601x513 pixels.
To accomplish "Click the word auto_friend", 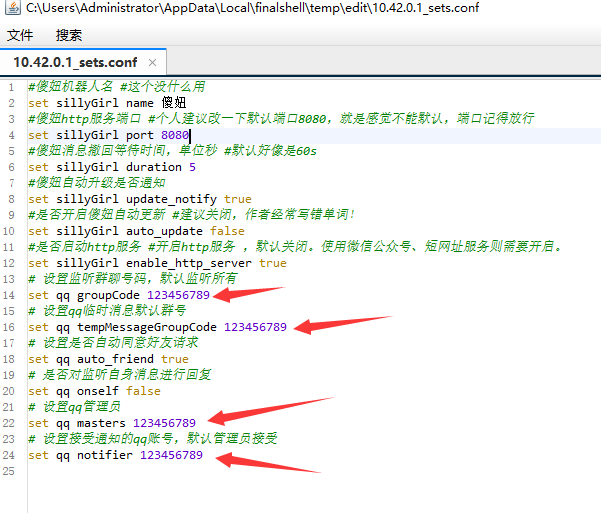I will (x=115, y=359).
